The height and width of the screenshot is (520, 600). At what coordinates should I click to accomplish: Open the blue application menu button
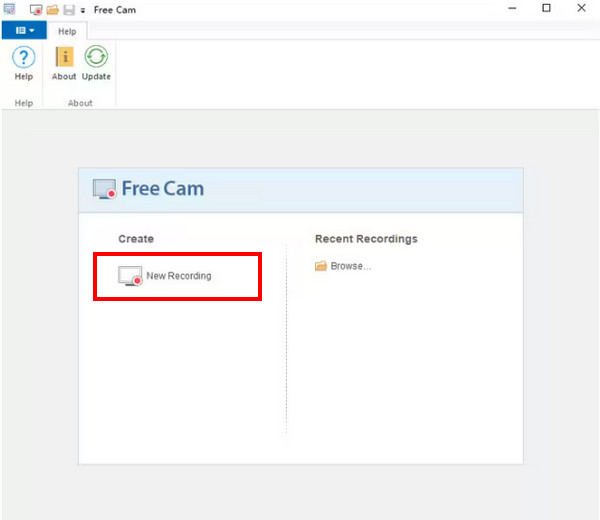(24, 30)
